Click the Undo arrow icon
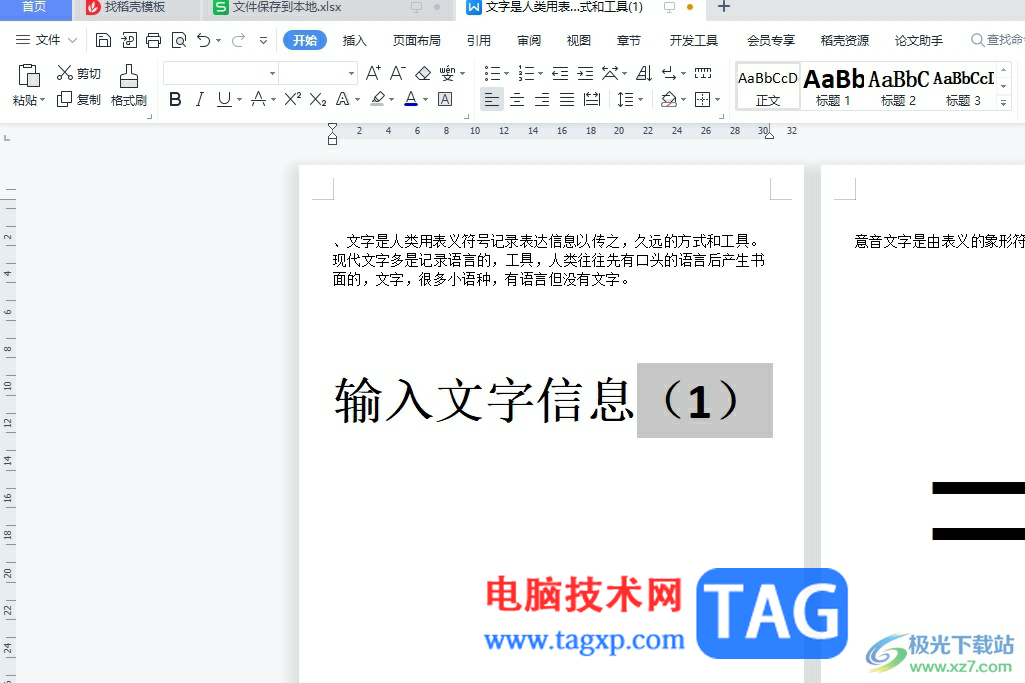Screen dimensions: 1025x683 (x=204, y=41)
